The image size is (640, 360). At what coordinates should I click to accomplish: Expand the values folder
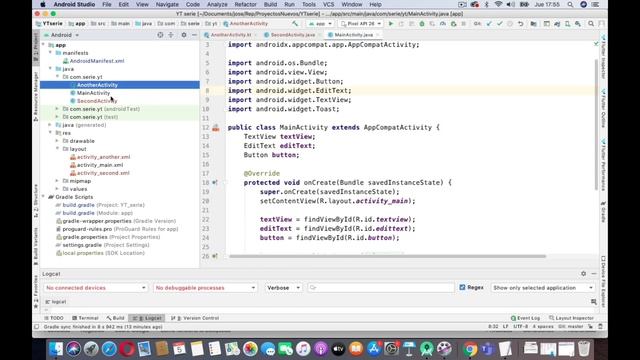(x=57, y=189)
